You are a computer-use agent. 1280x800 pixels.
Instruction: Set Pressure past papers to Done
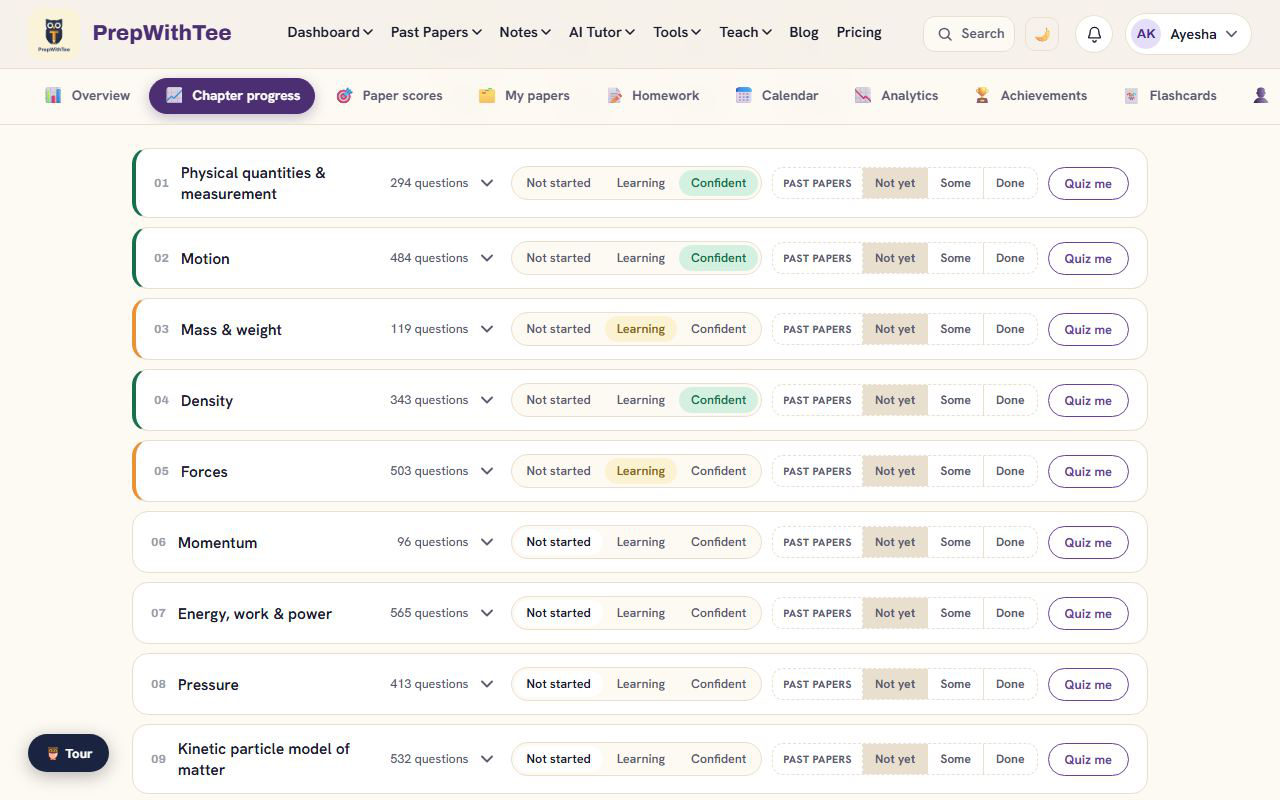click(x=1010, y=684)
